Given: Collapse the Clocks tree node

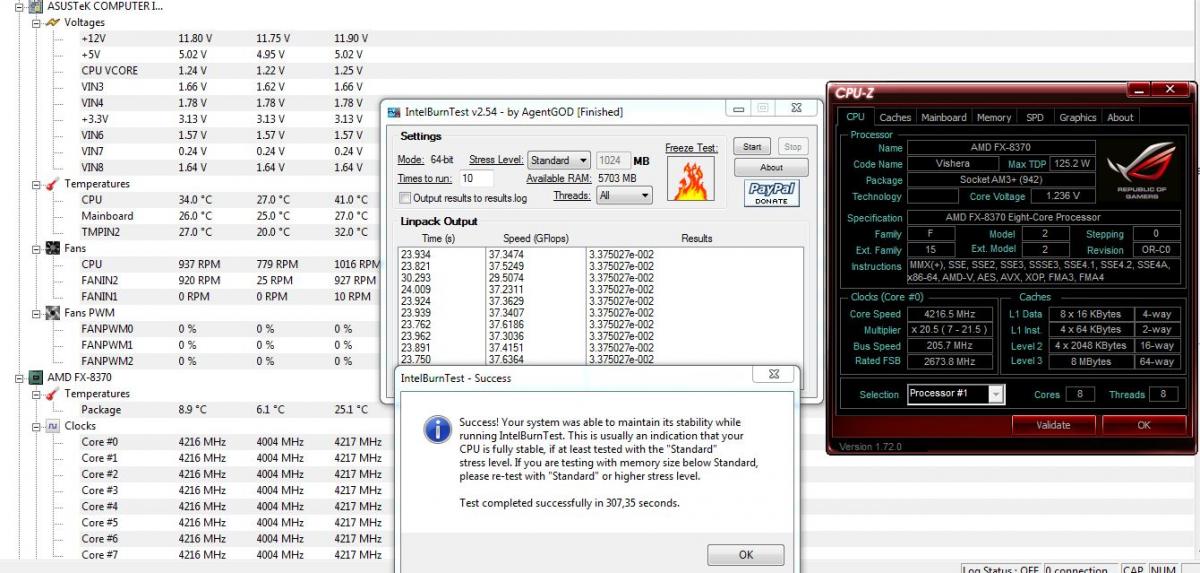Looking at the screenshot, I should (36, 425).
